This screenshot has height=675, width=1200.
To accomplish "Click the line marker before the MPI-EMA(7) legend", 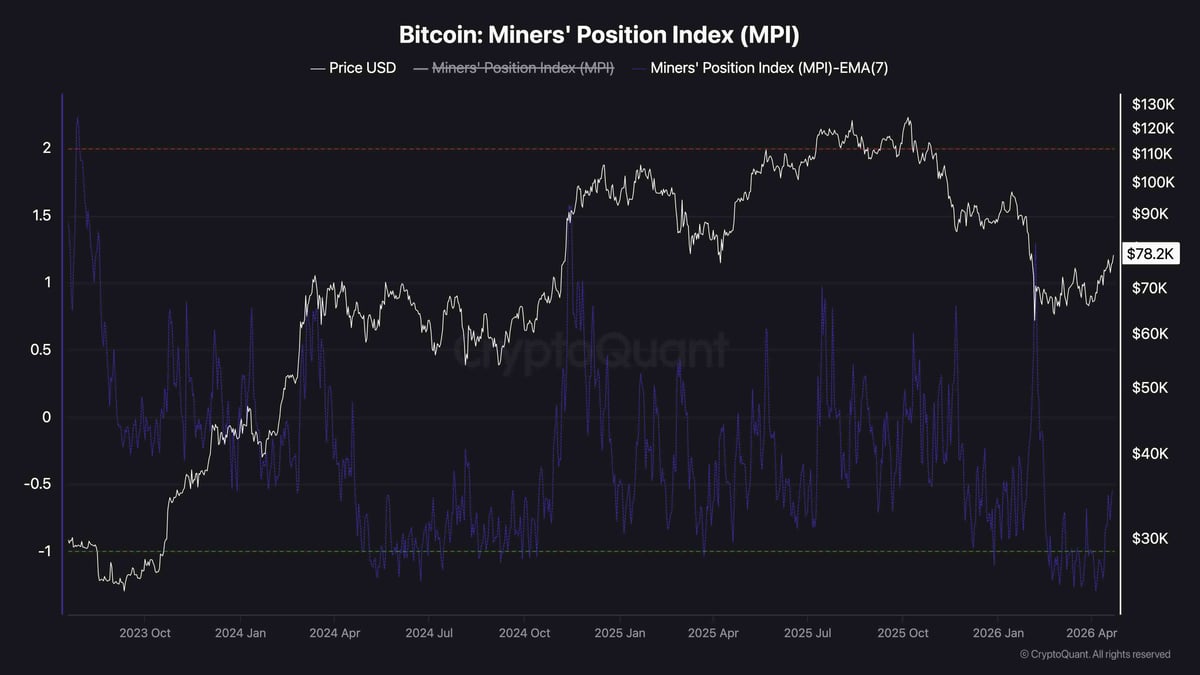I will pyautogui.click(x=638, y=68).
